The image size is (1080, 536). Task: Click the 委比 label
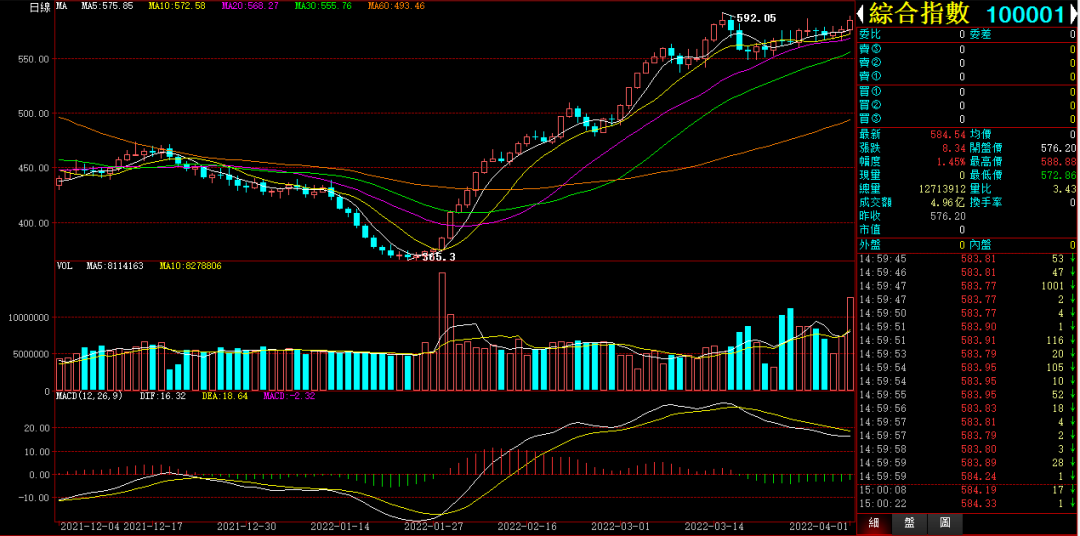click(x=869, y=34)
